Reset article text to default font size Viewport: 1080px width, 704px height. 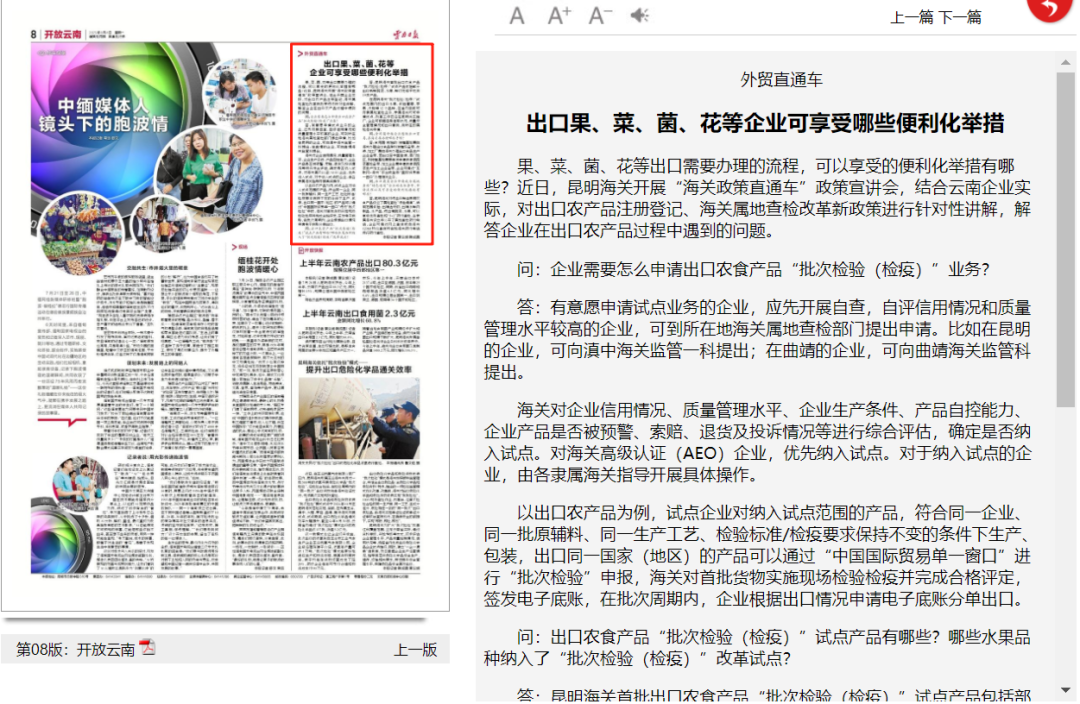[x=517, y=16]
